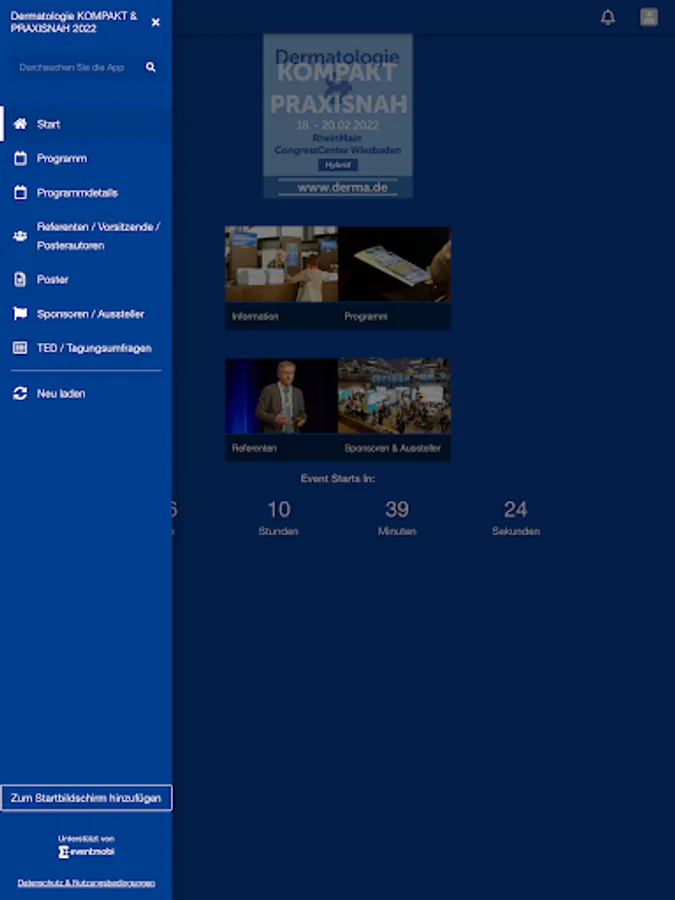The image size is (675, 900).
Task: Open the Programm tile with brochure photo
Action: click(x=394, y=278)
